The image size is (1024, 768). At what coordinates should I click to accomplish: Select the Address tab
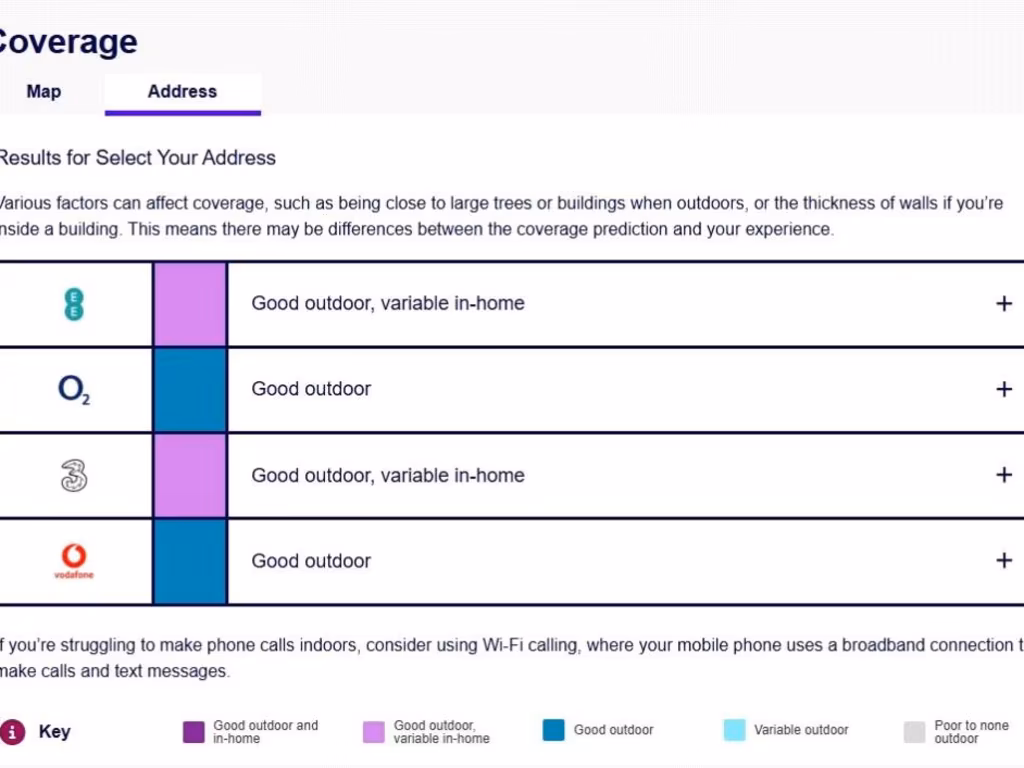[182, 92]
